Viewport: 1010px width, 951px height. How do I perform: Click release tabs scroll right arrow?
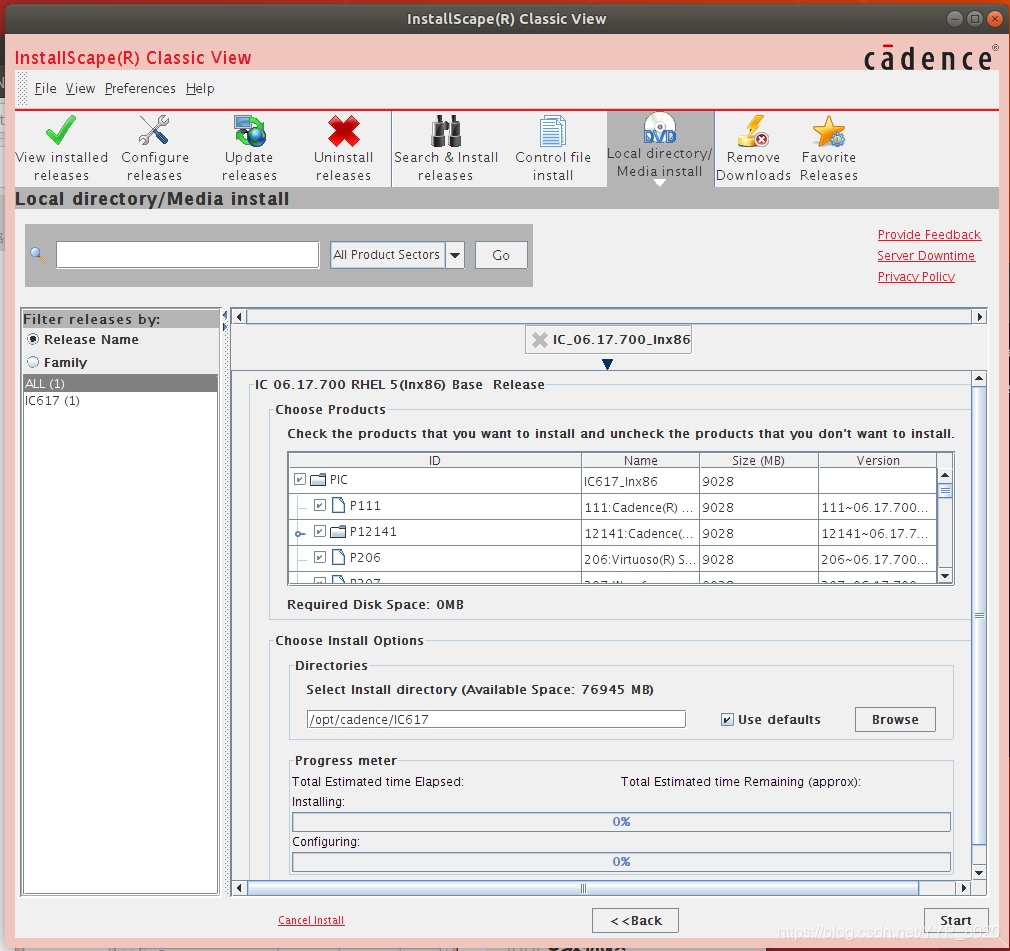980,316
